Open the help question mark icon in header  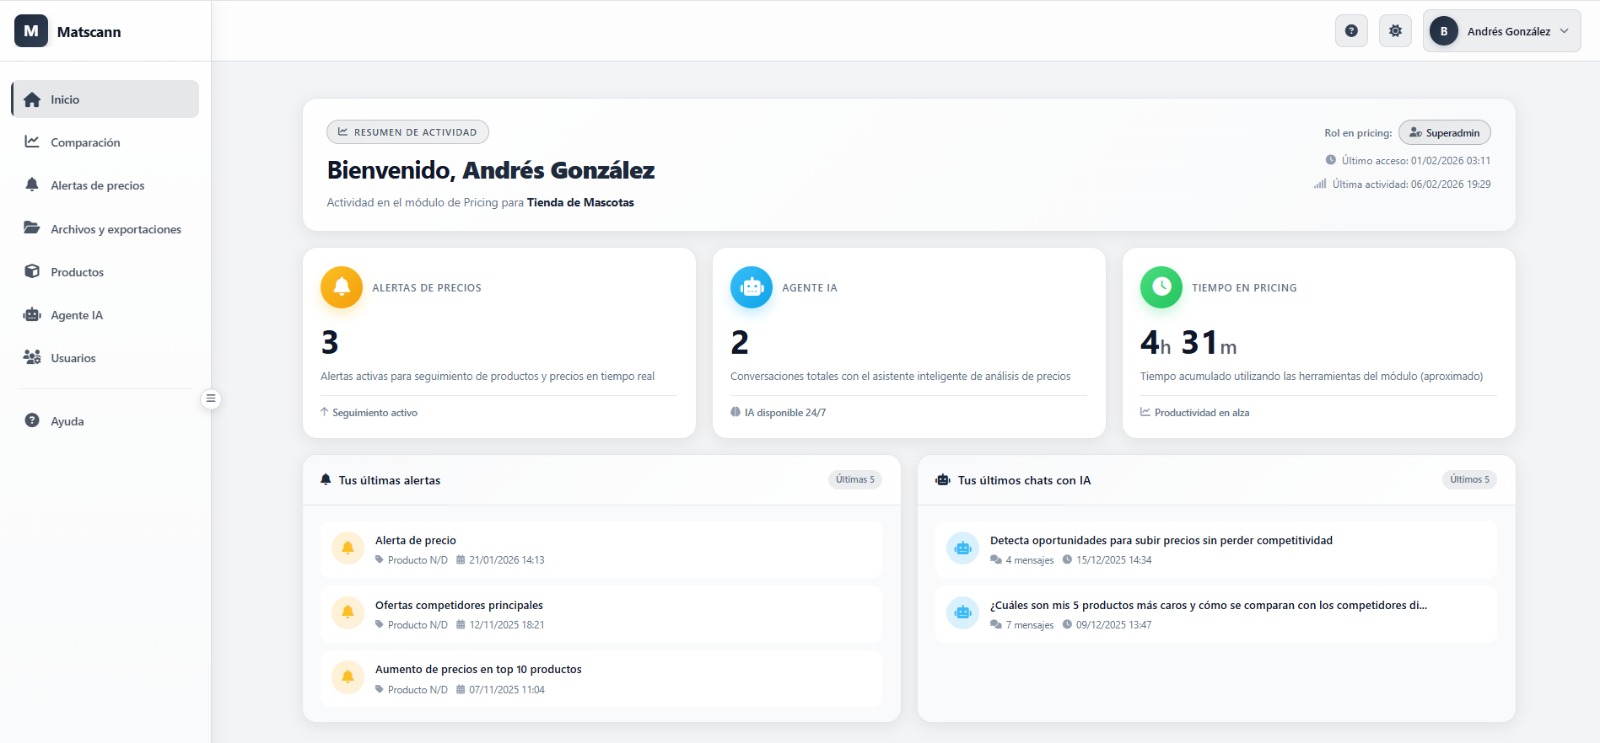[x=1351, y=31]
